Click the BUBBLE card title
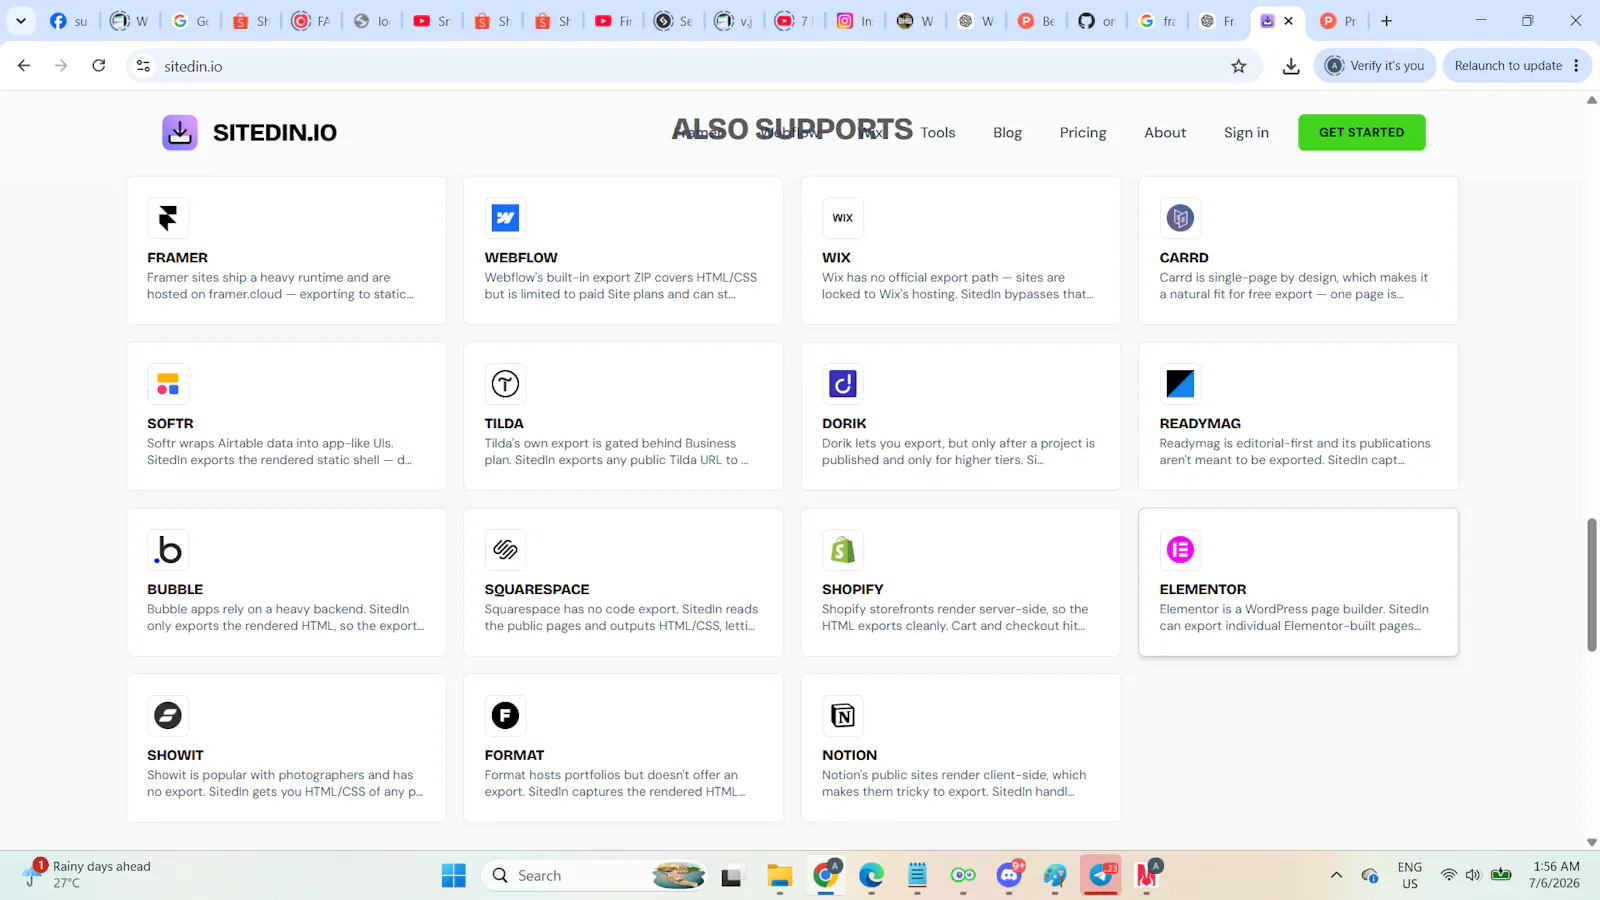 [175, 590]
